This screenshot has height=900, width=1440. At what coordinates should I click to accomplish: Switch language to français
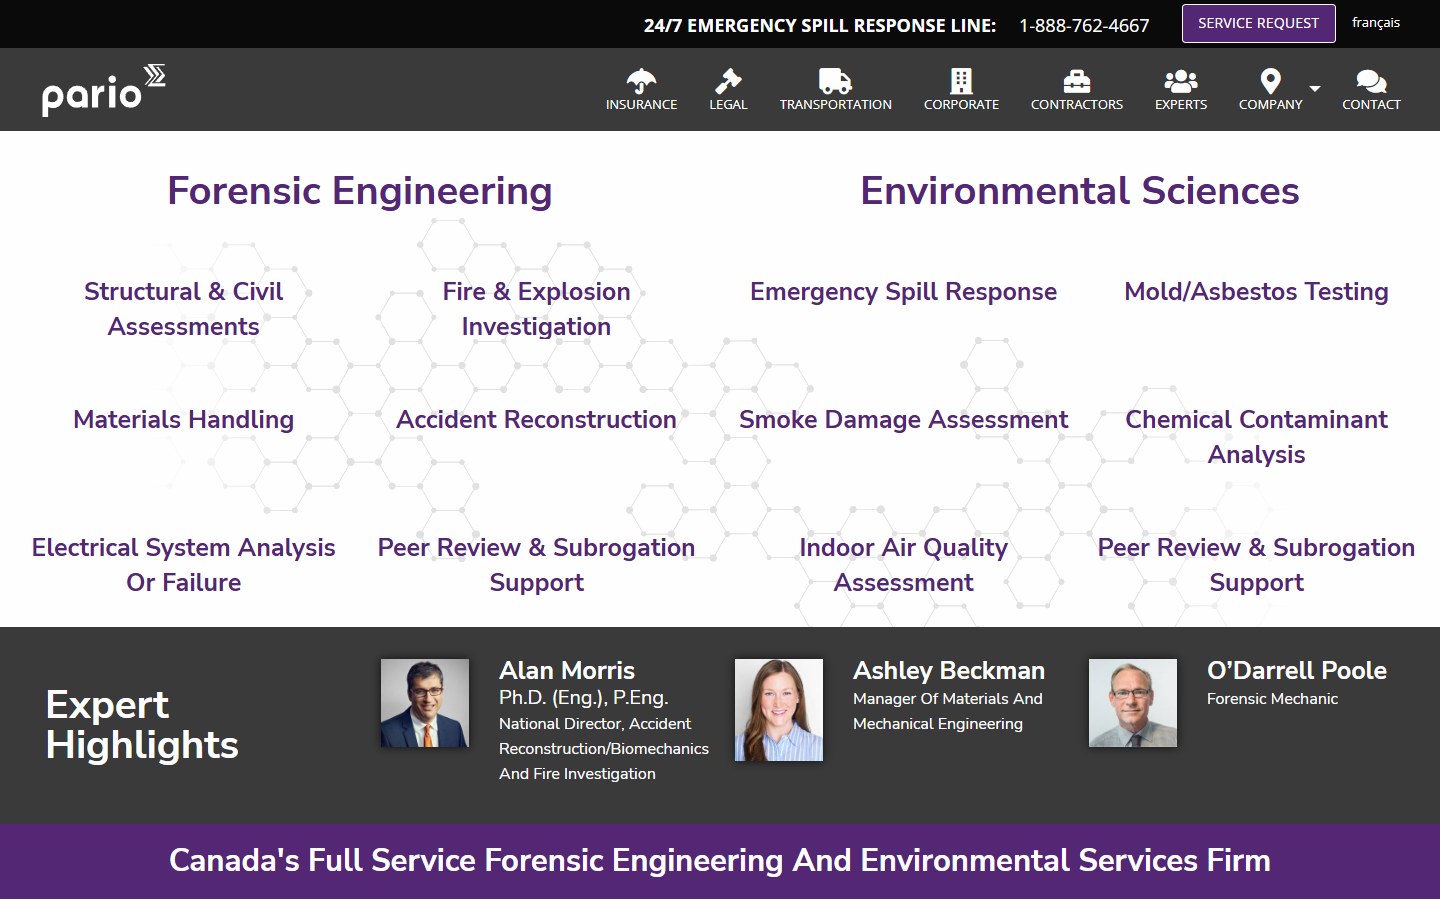pyautogui.click(x=1376, y=23)
